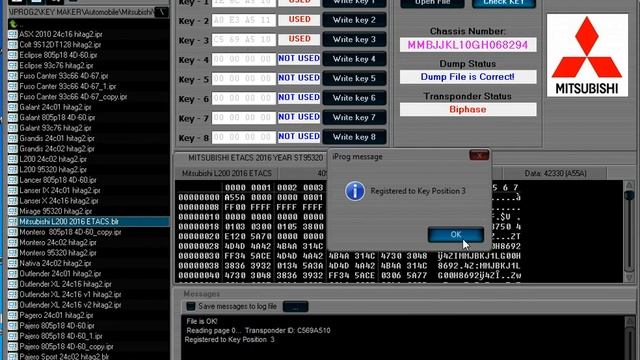The width and height of the screenshot is (640, 360).
Task: Click the hex viewer scrollbar thumb
Action: pyautogui.click(x=629, y=195)
